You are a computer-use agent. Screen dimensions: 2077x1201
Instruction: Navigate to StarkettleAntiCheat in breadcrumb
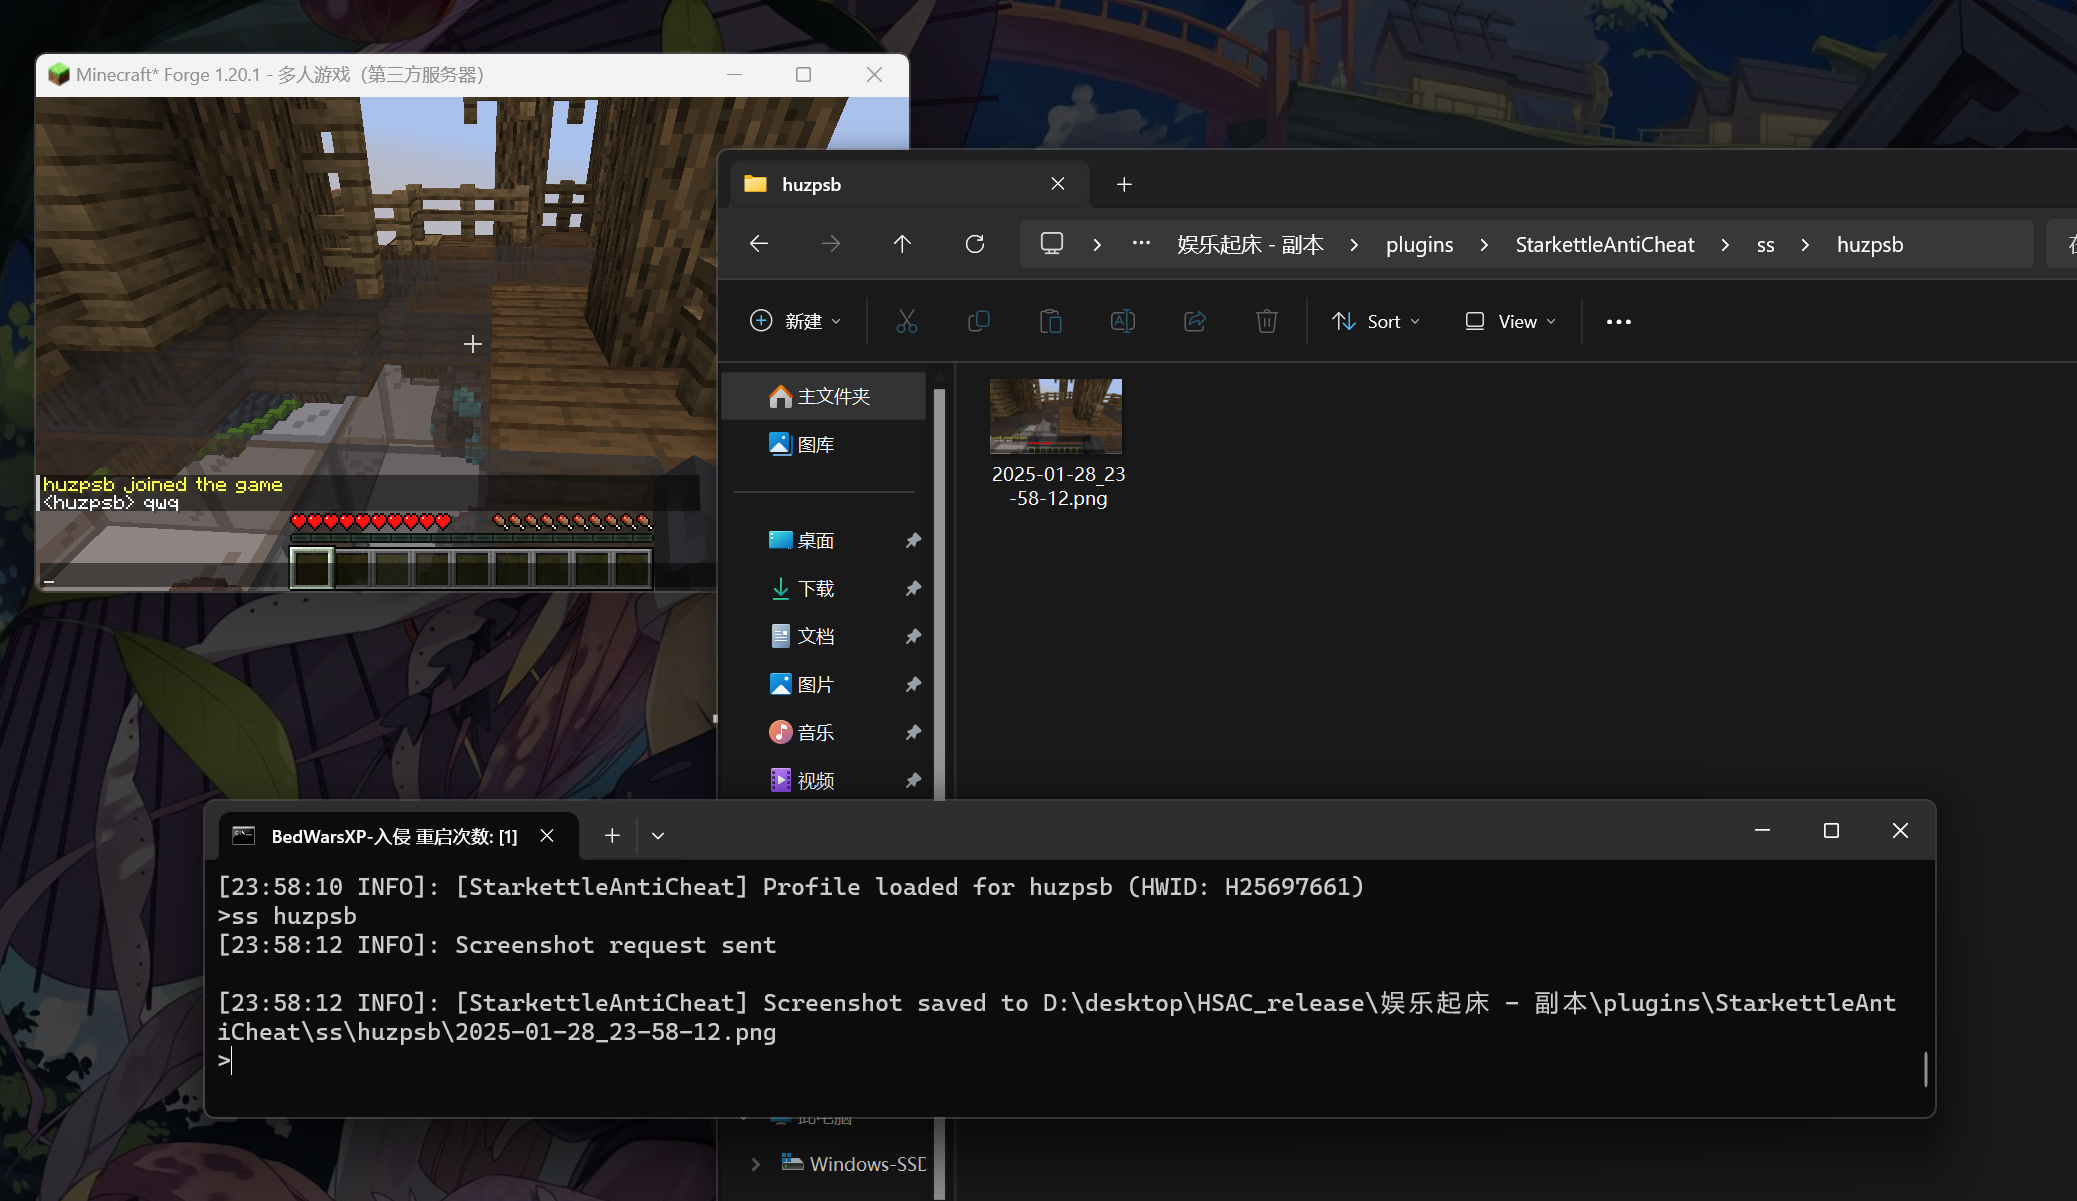(1604, 244)
